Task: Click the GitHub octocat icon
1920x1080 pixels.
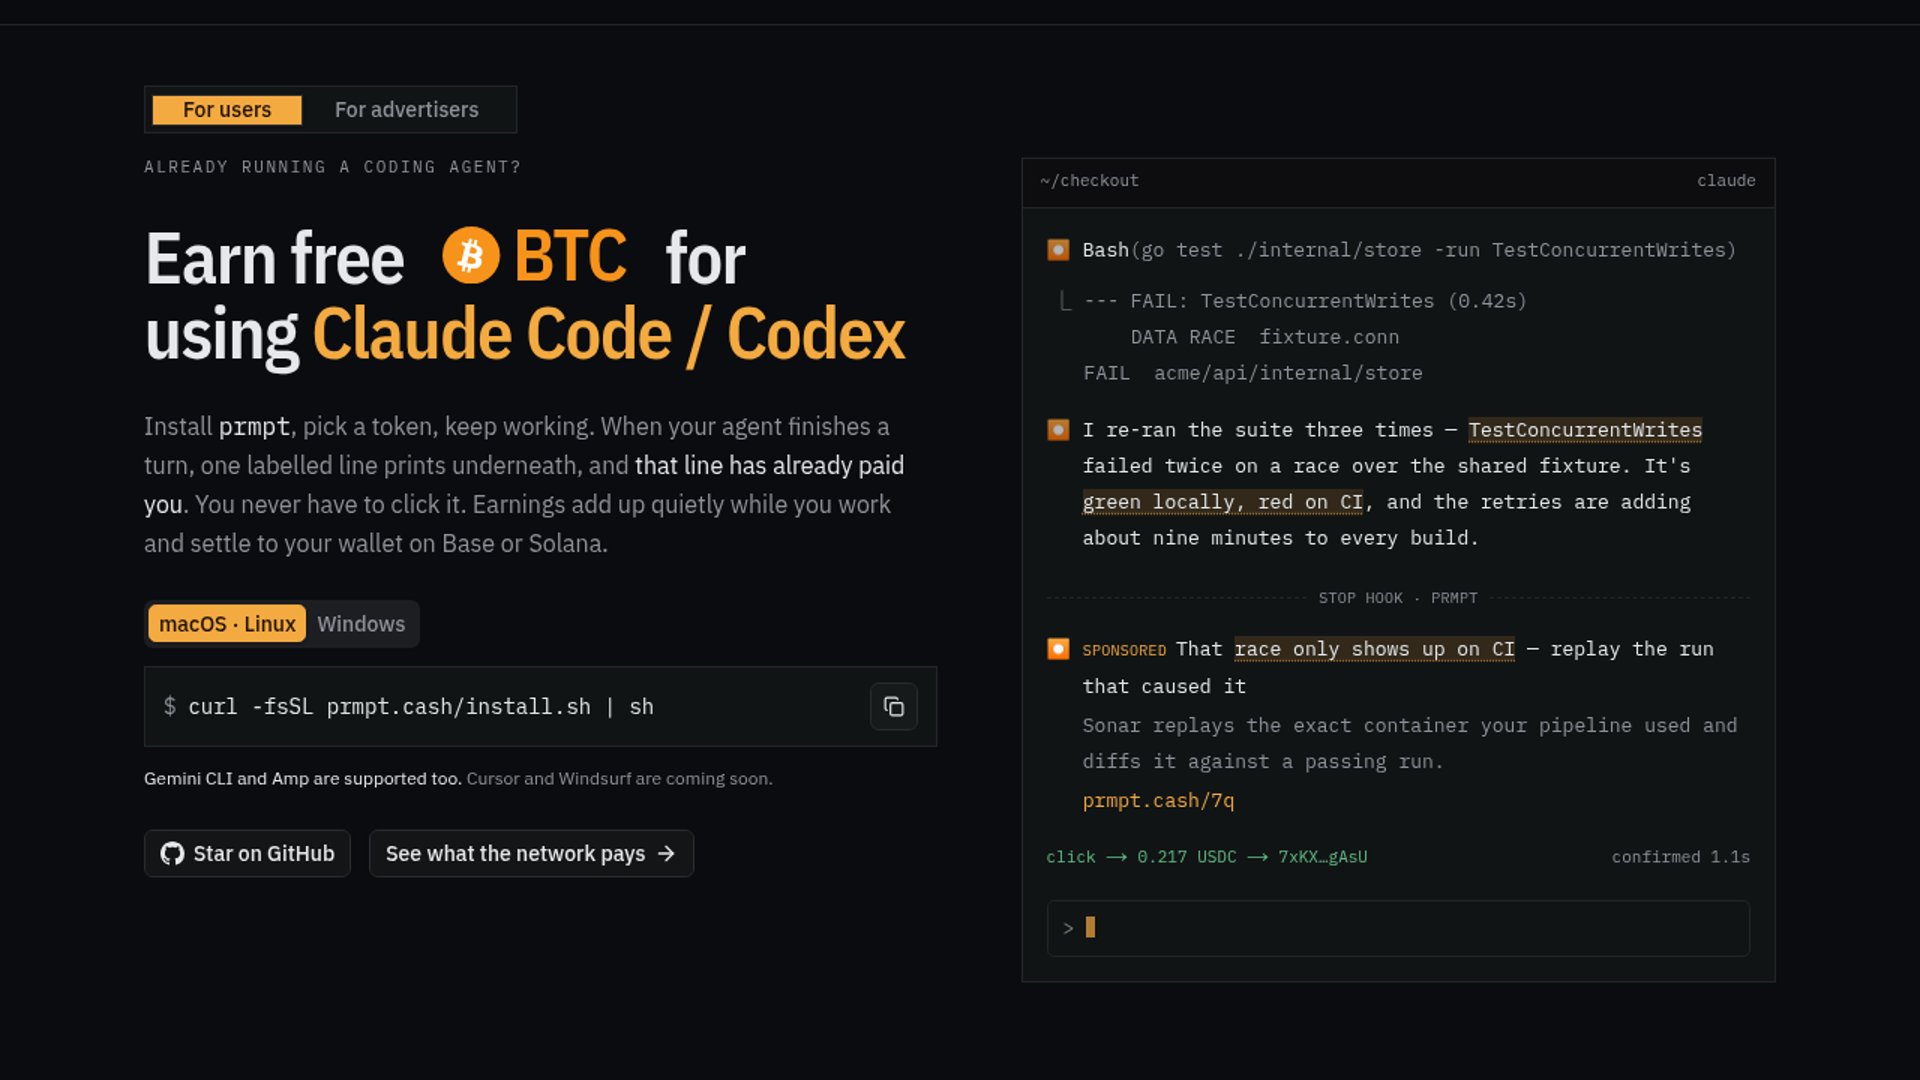Action: (x=172, y=854)
